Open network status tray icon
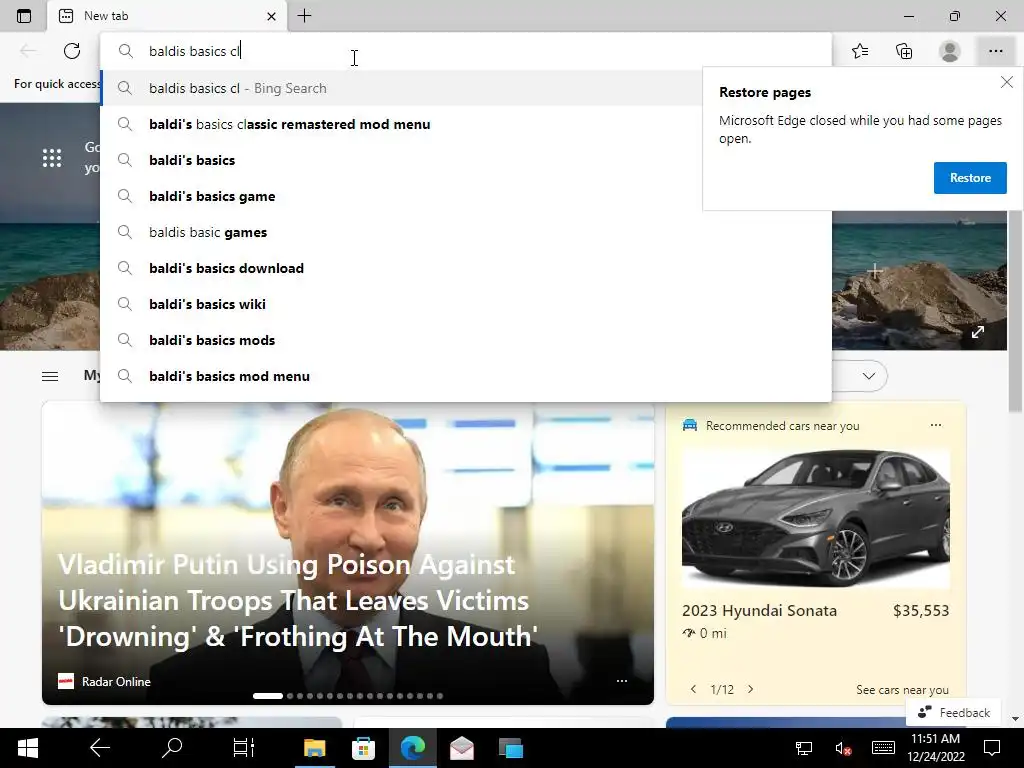Screen dimensions: 1024x768 click(803, 748)
